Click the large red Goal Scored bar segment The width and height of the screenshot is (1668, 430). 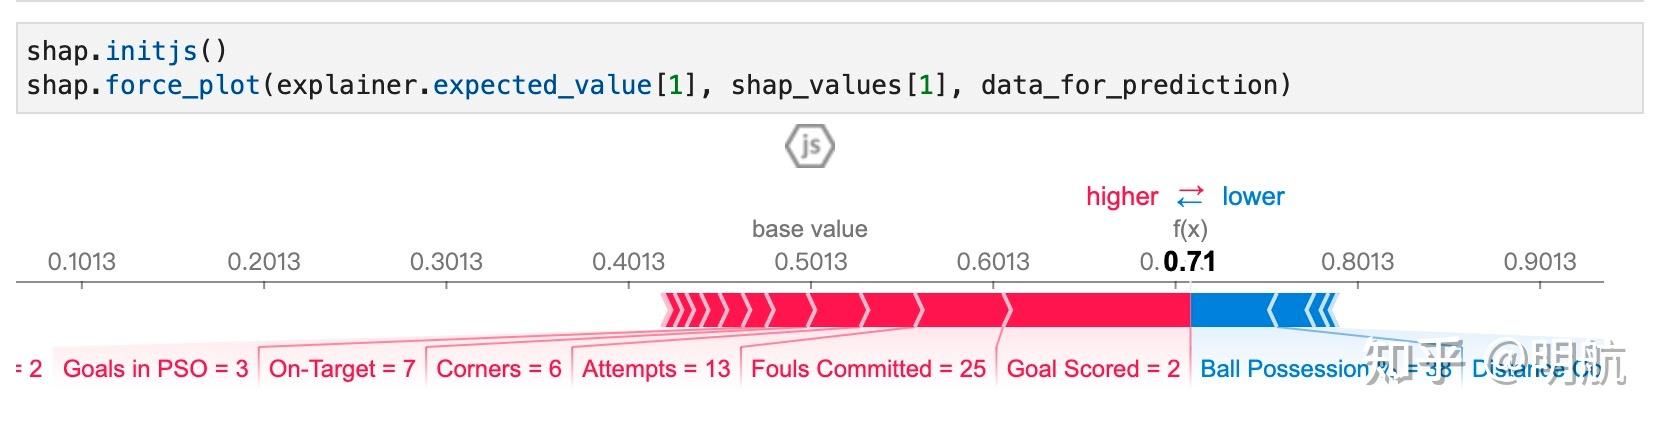click(x=1098, y=310)
